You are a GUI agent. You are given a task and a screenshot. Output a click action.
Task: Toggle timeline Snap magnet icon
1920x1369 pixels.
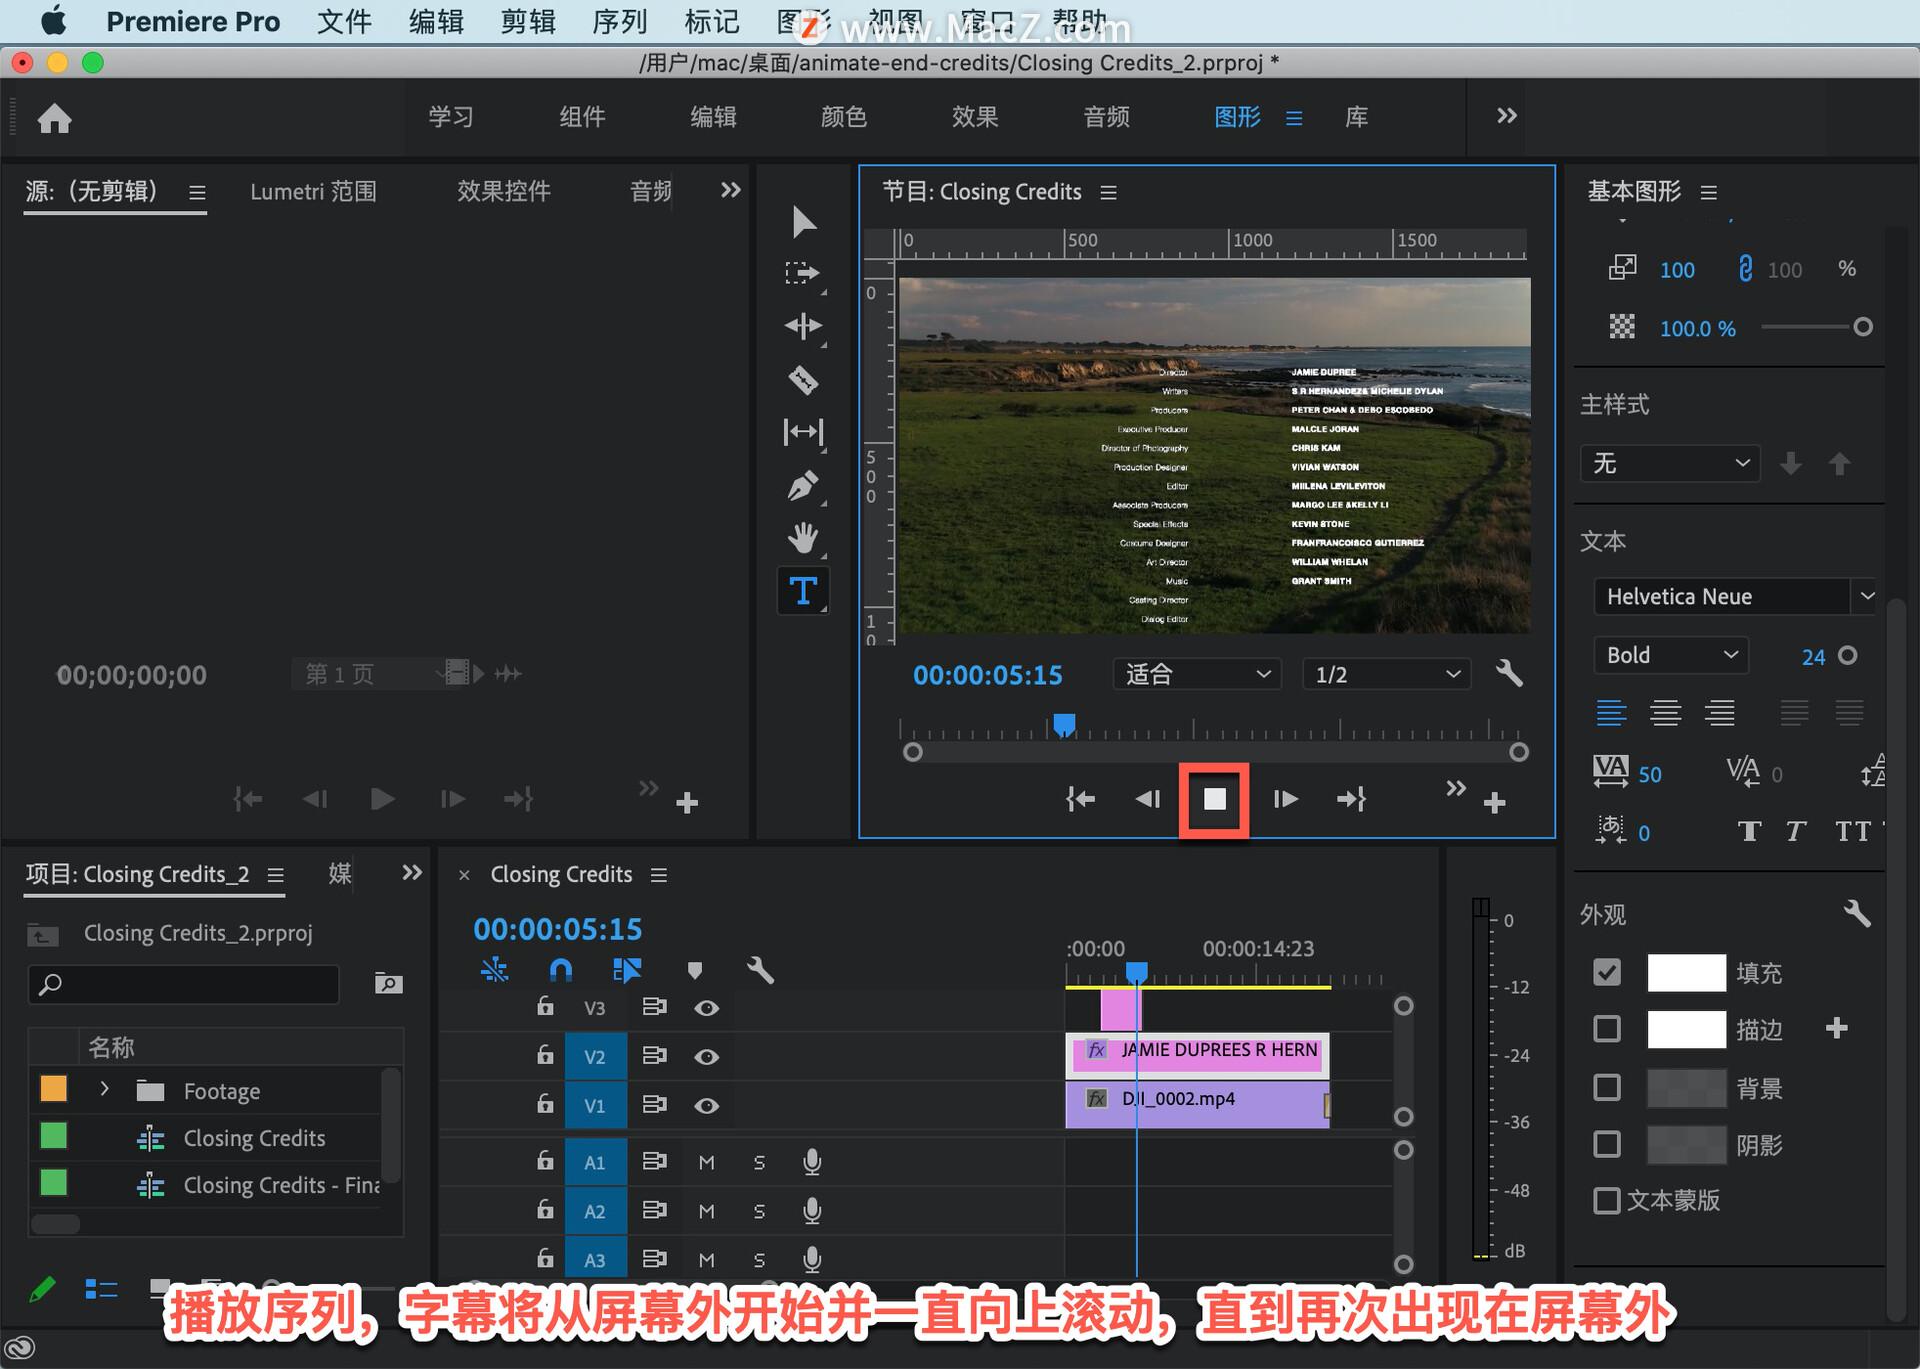[561, 969]
